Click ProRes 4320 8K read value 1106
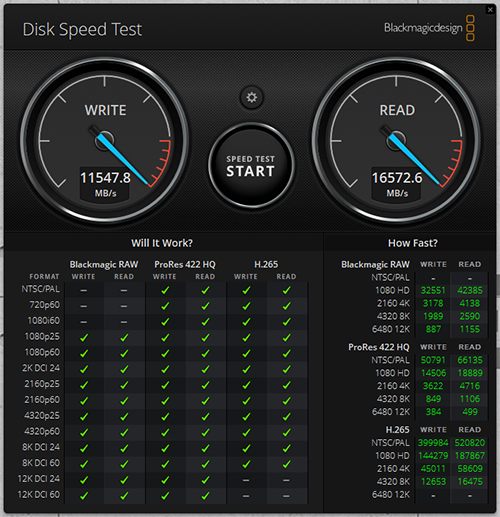This screenshot has width=500, height=517. (x=470, y=399)
